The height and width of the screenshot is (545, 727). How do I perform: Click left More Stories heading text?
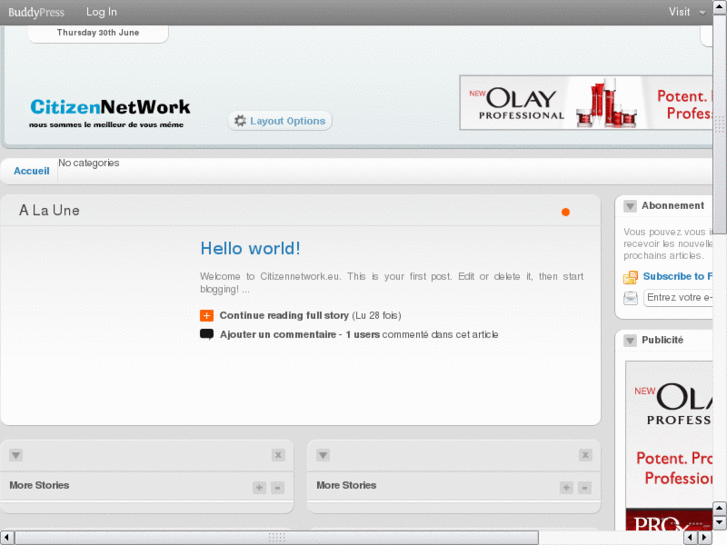(x=39, y=485)
